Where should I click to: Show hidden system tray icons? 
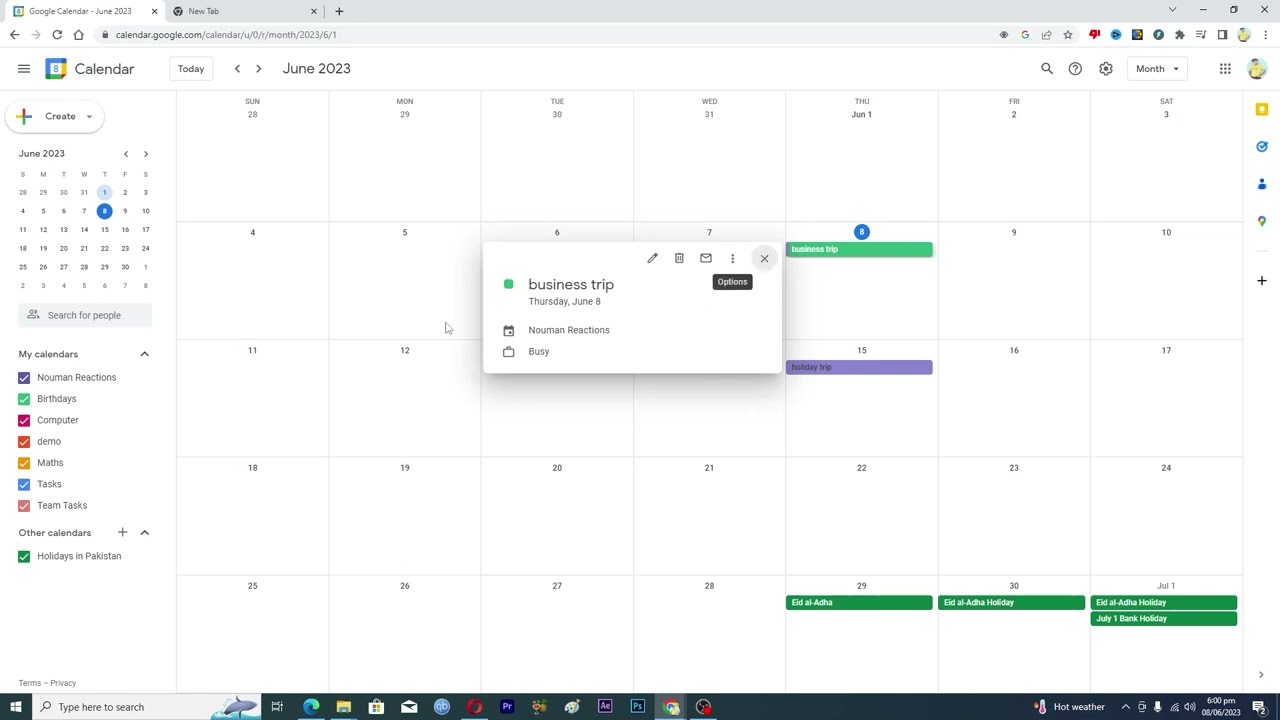1126,707
